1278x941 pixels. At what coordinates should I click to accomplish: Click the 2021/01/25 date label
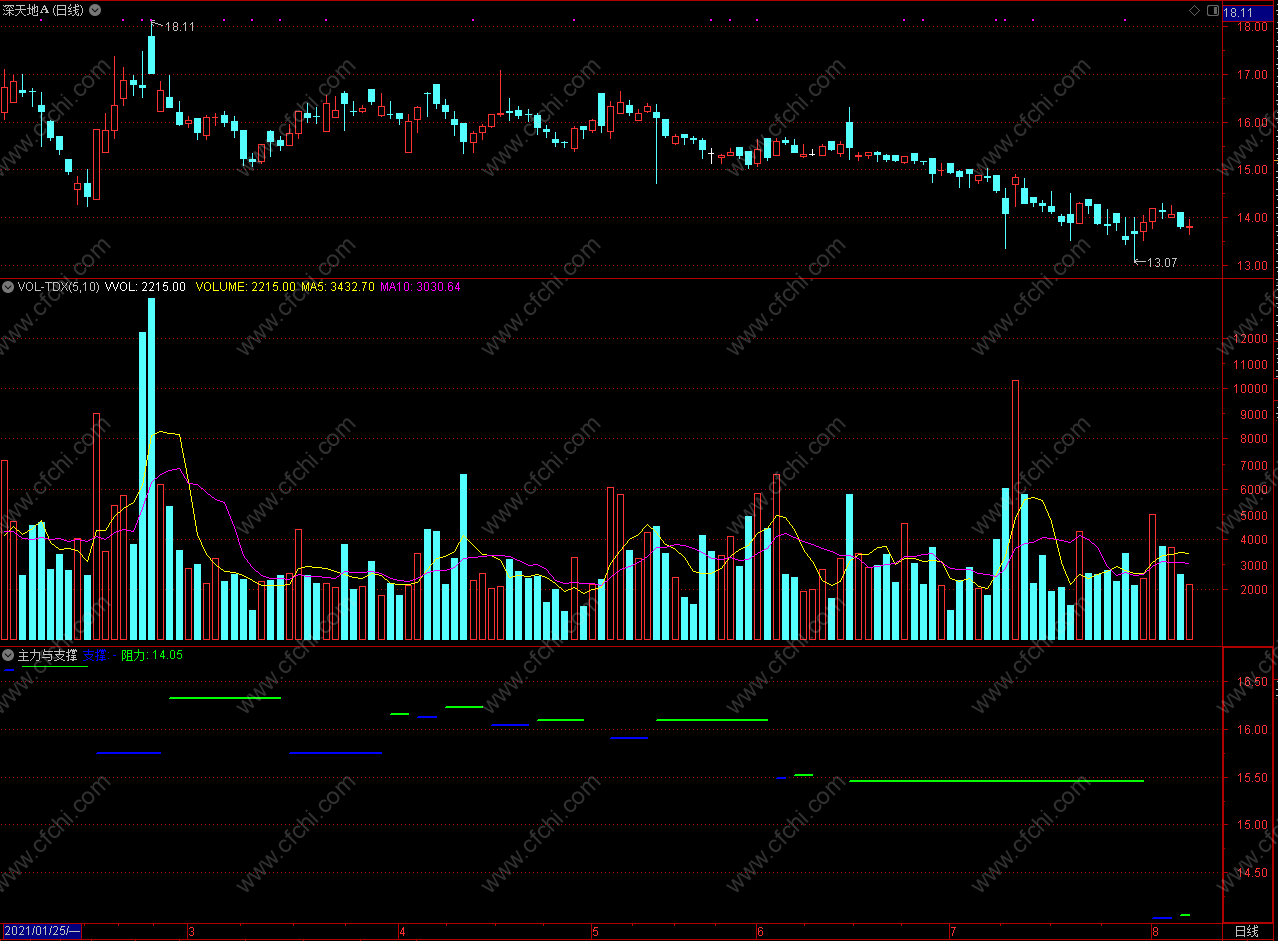tap(42, 931)
